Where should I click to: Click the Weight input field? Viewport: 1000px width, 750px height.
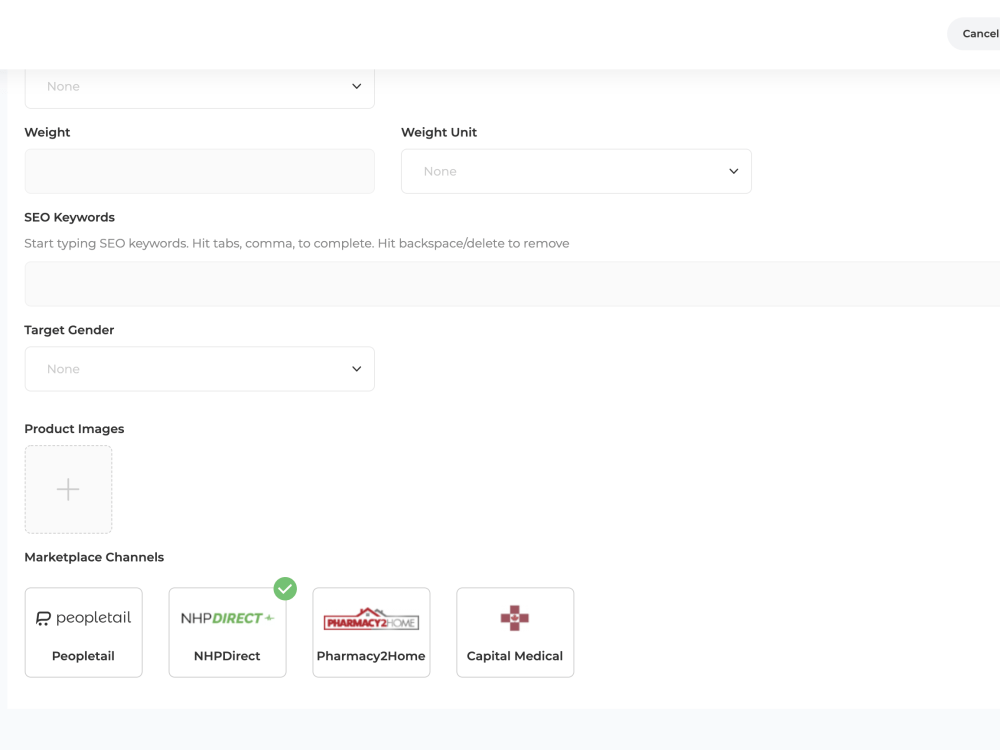click(200, 172)
